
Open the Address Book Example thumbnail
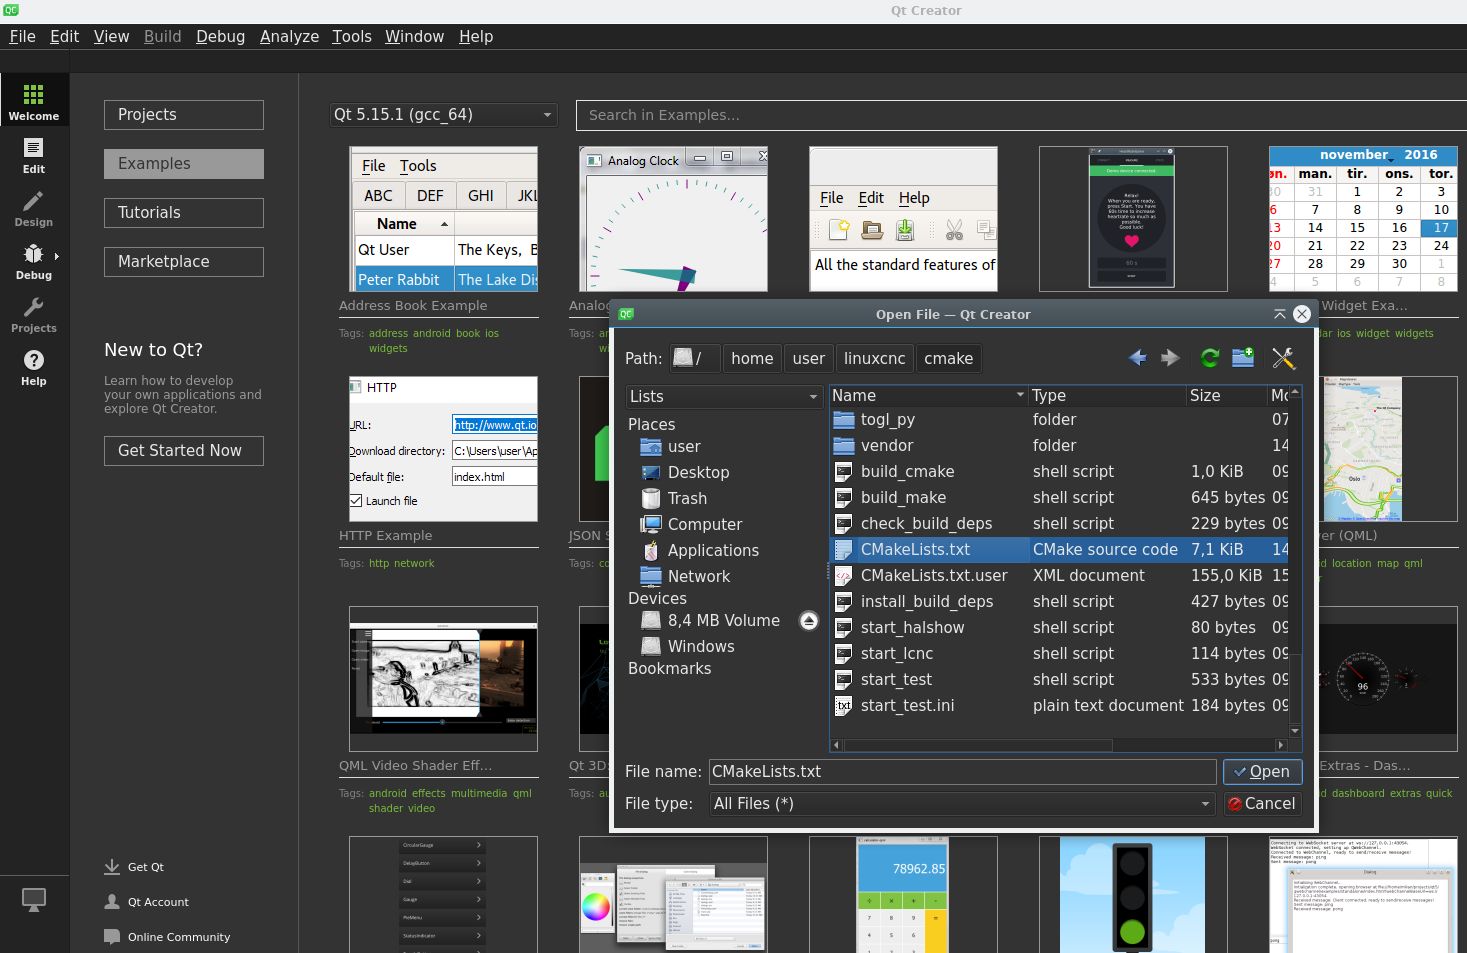[x=443, y=219]
